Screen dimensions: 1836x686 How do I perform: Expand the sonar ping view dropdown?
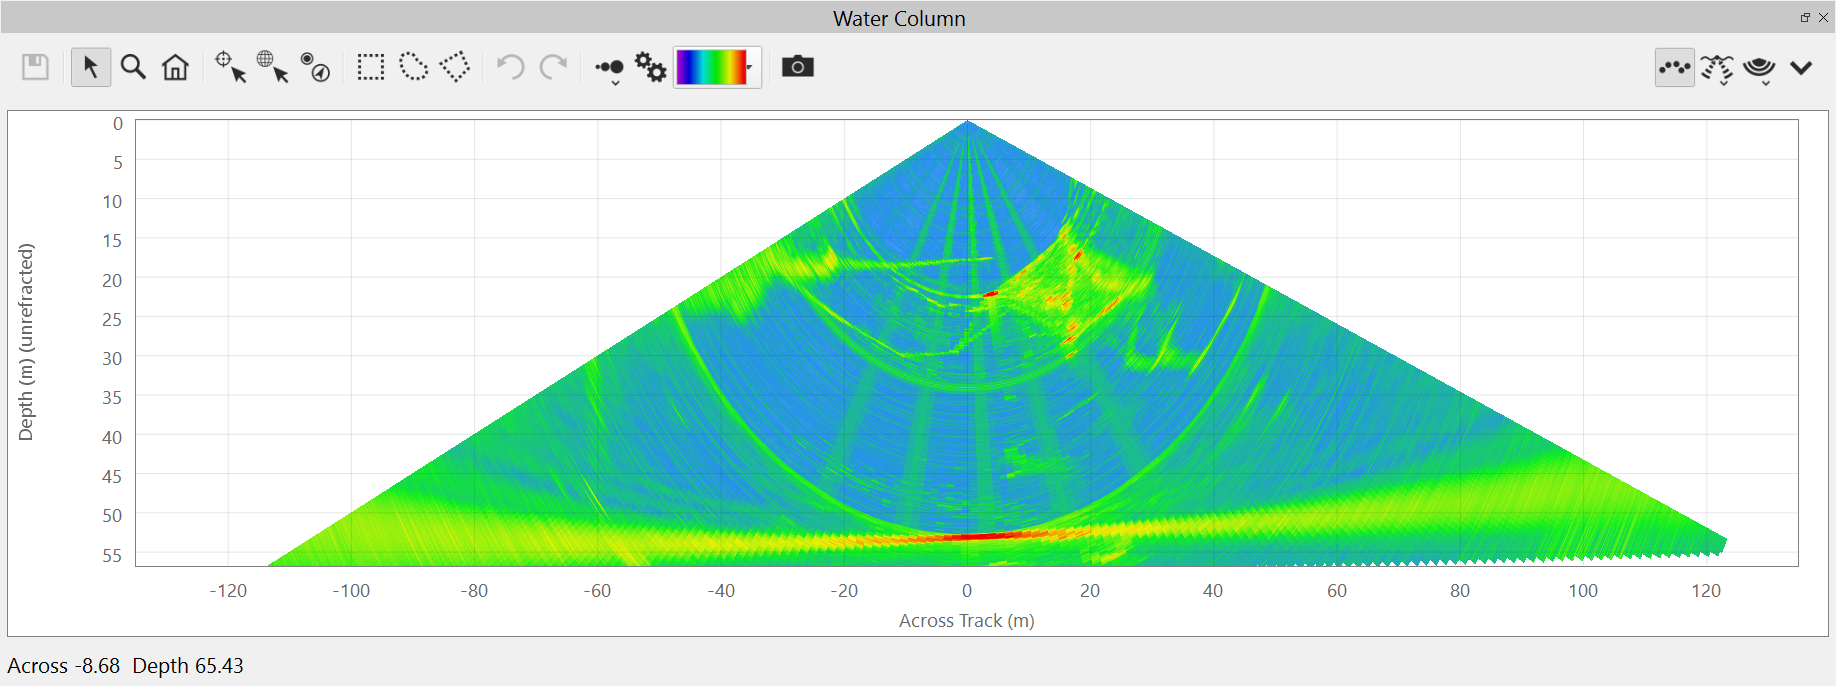(1759, 69)
